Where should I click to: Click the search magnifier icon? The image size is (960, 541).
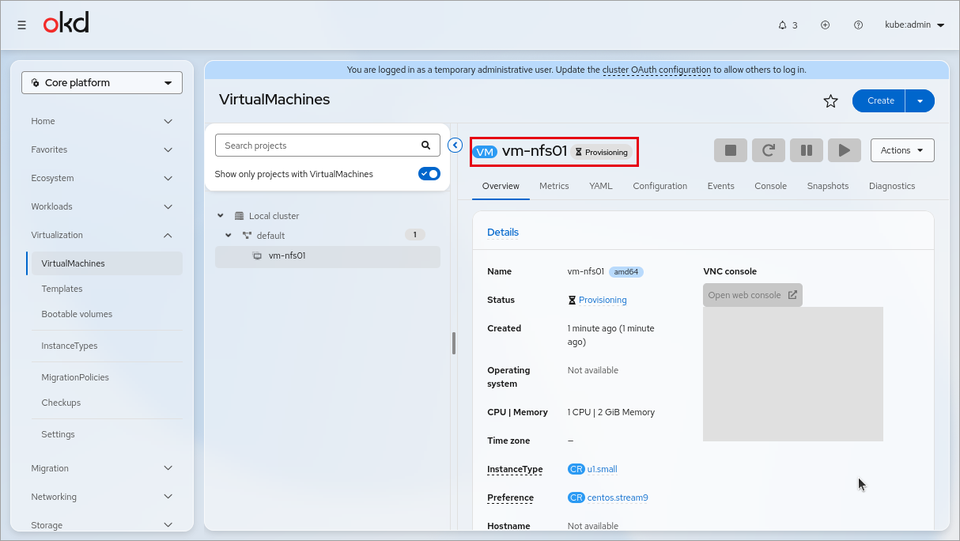[x=426, y=146]
